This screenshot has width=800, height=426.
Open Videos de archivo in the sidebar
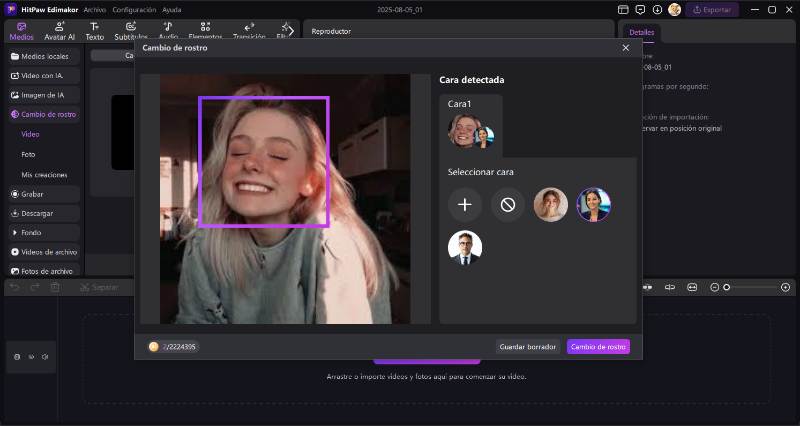coord(44,252)
